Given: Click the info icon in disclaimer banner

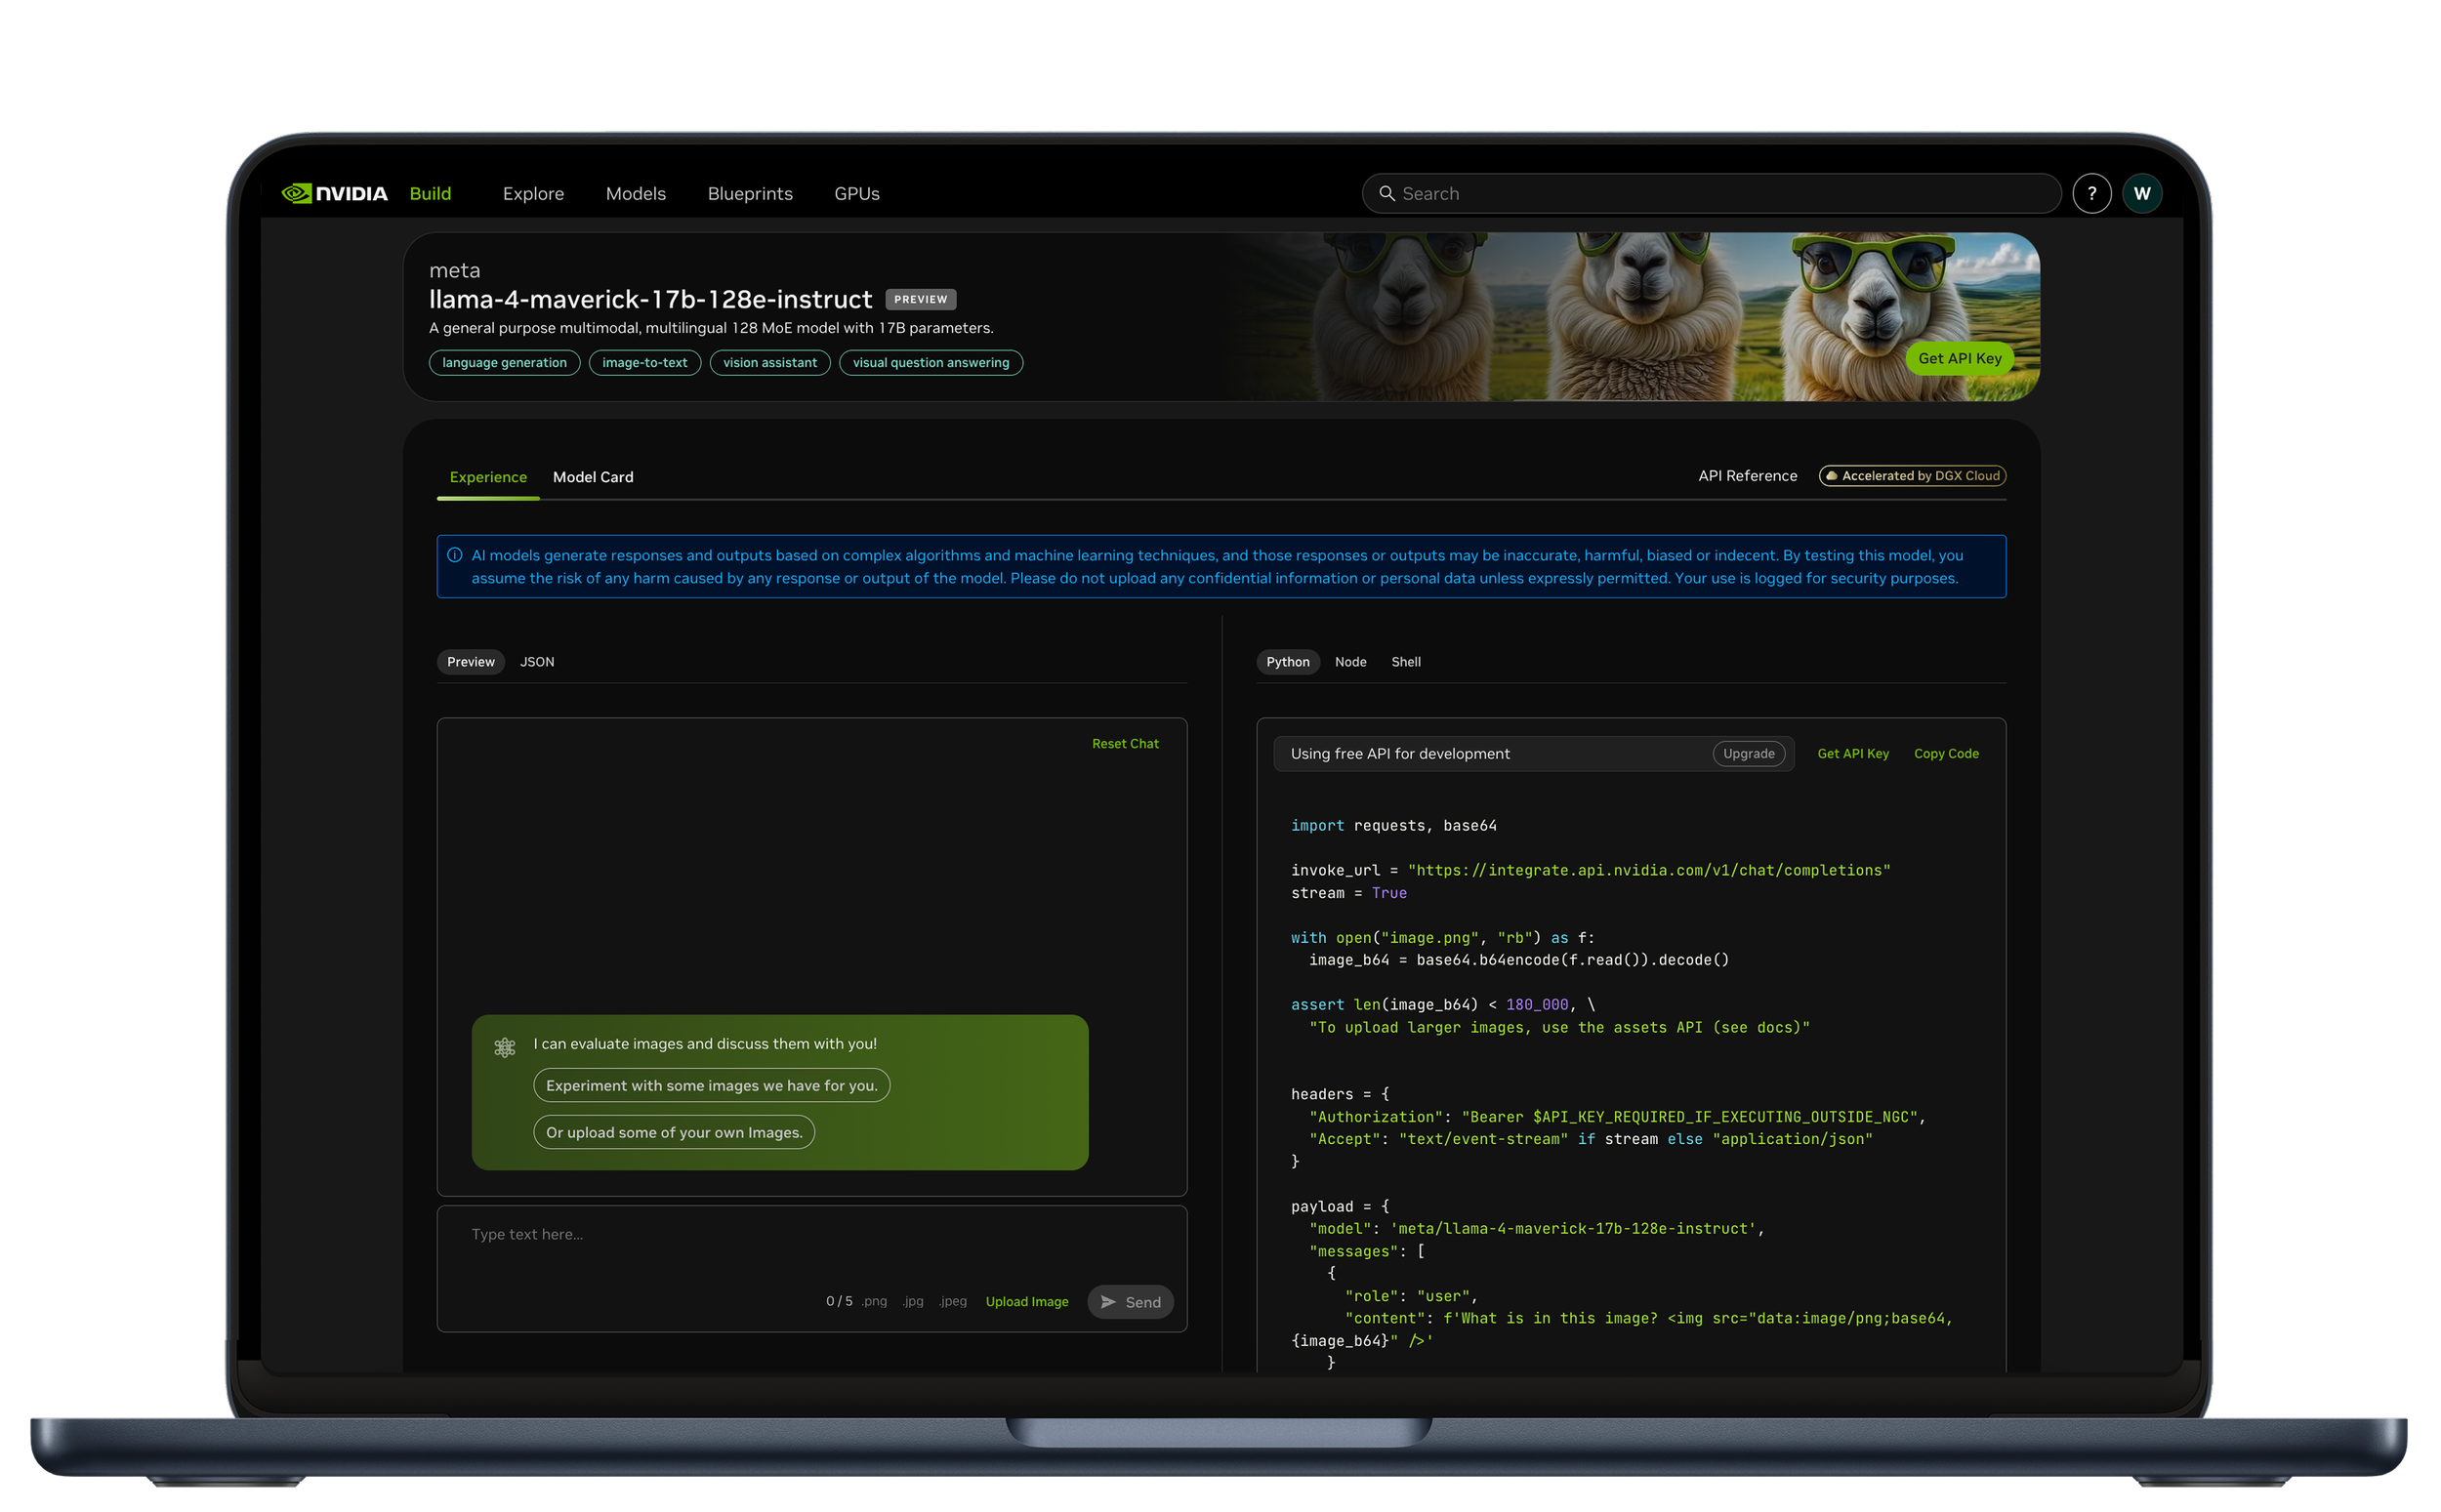Looking at the screenshot, I should (455, 555).
